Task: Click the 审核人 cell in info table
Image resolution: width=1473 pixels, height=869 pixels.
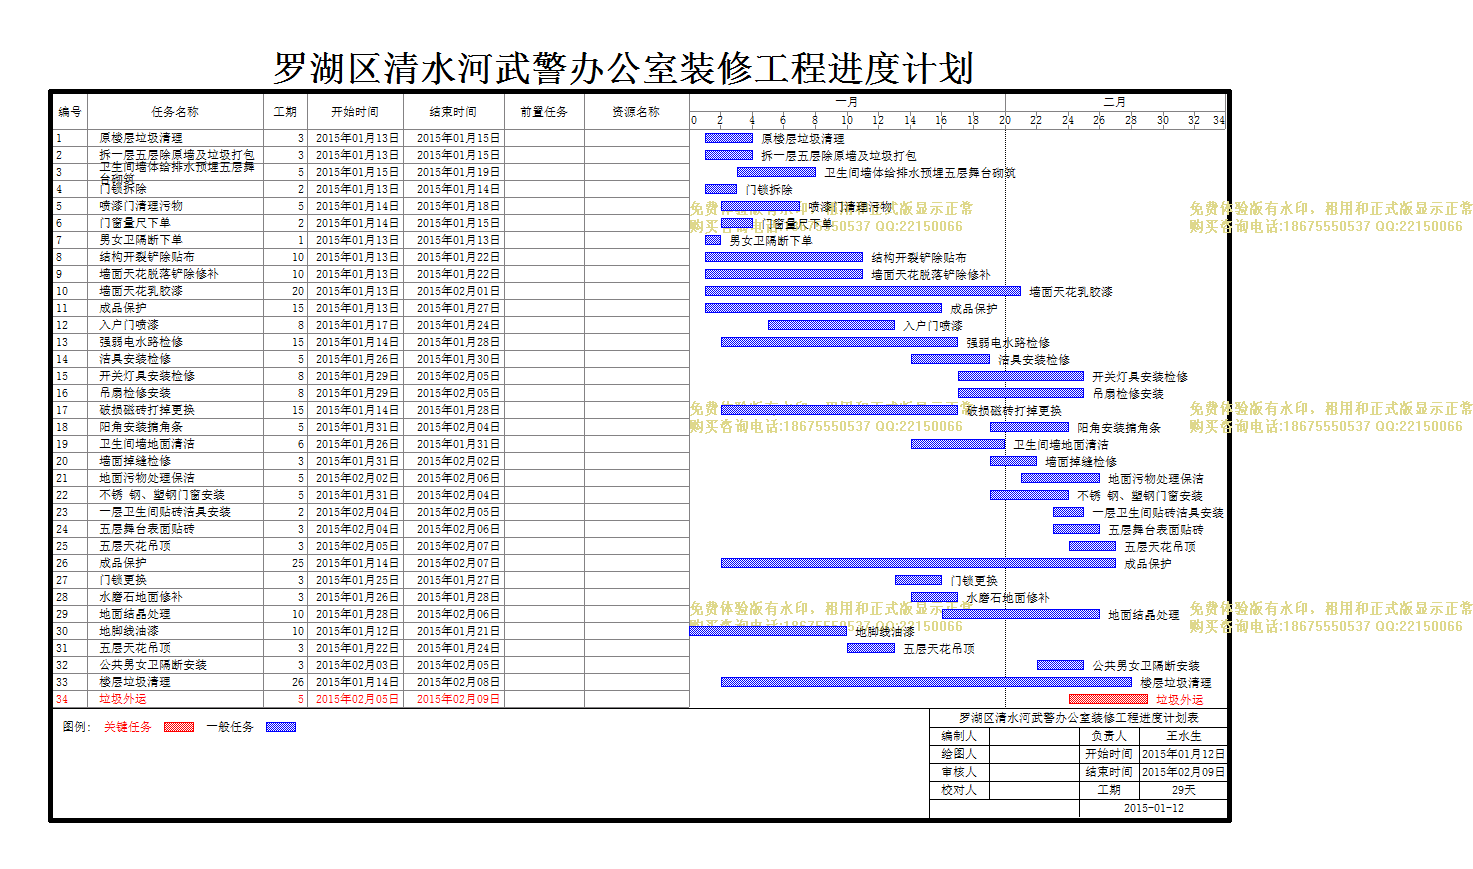Action: pyautogui.click(x=958, y=772)
